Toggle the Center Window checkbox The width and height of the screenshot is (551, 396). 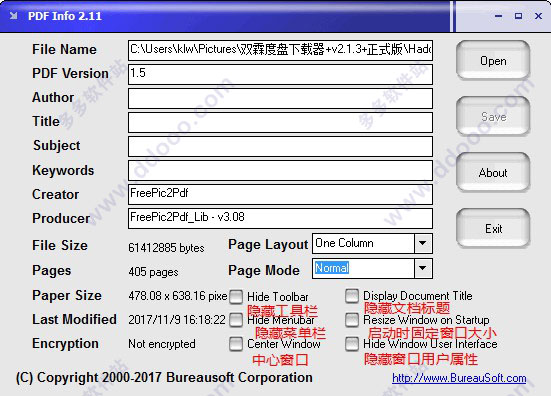[x=236, y=344]
